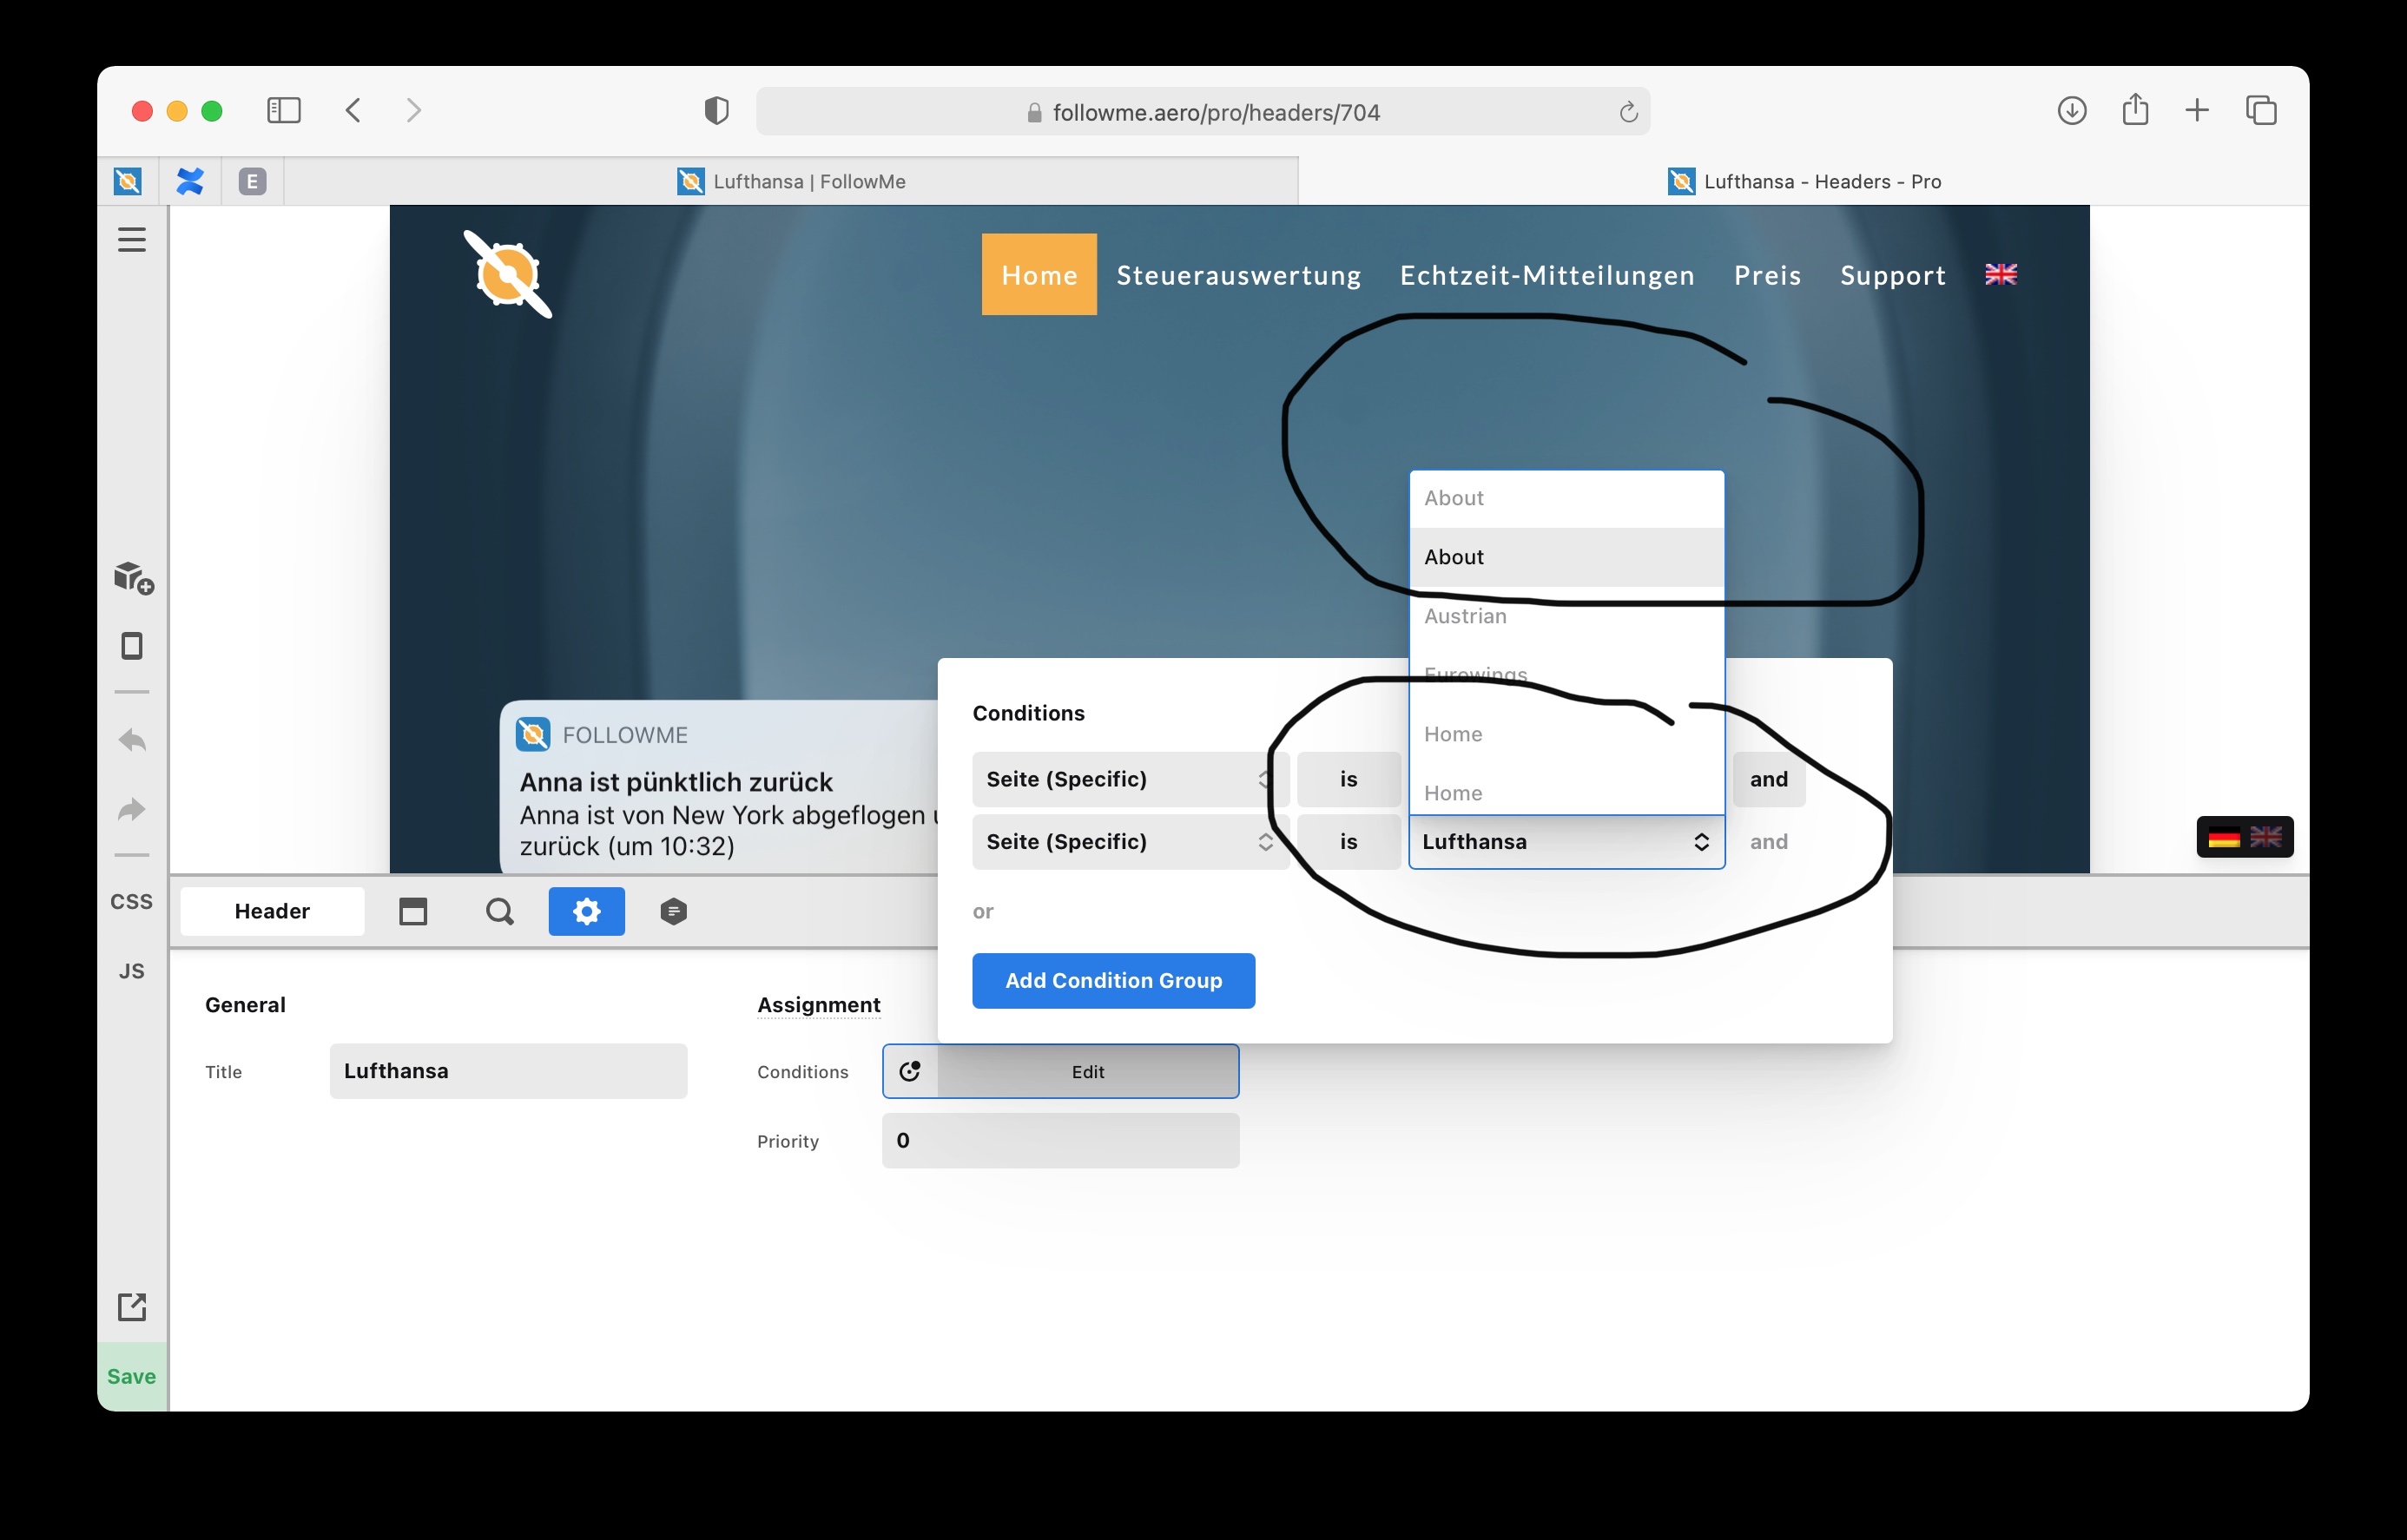Open the pinned Confluence tab
This screenshot has width=2407, height=1540.
pyautogui.click(x=190, y=181)
